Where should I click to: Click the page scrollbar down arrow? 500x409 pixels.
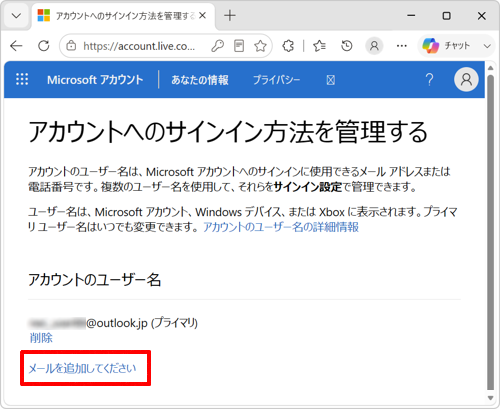(490, 398)
